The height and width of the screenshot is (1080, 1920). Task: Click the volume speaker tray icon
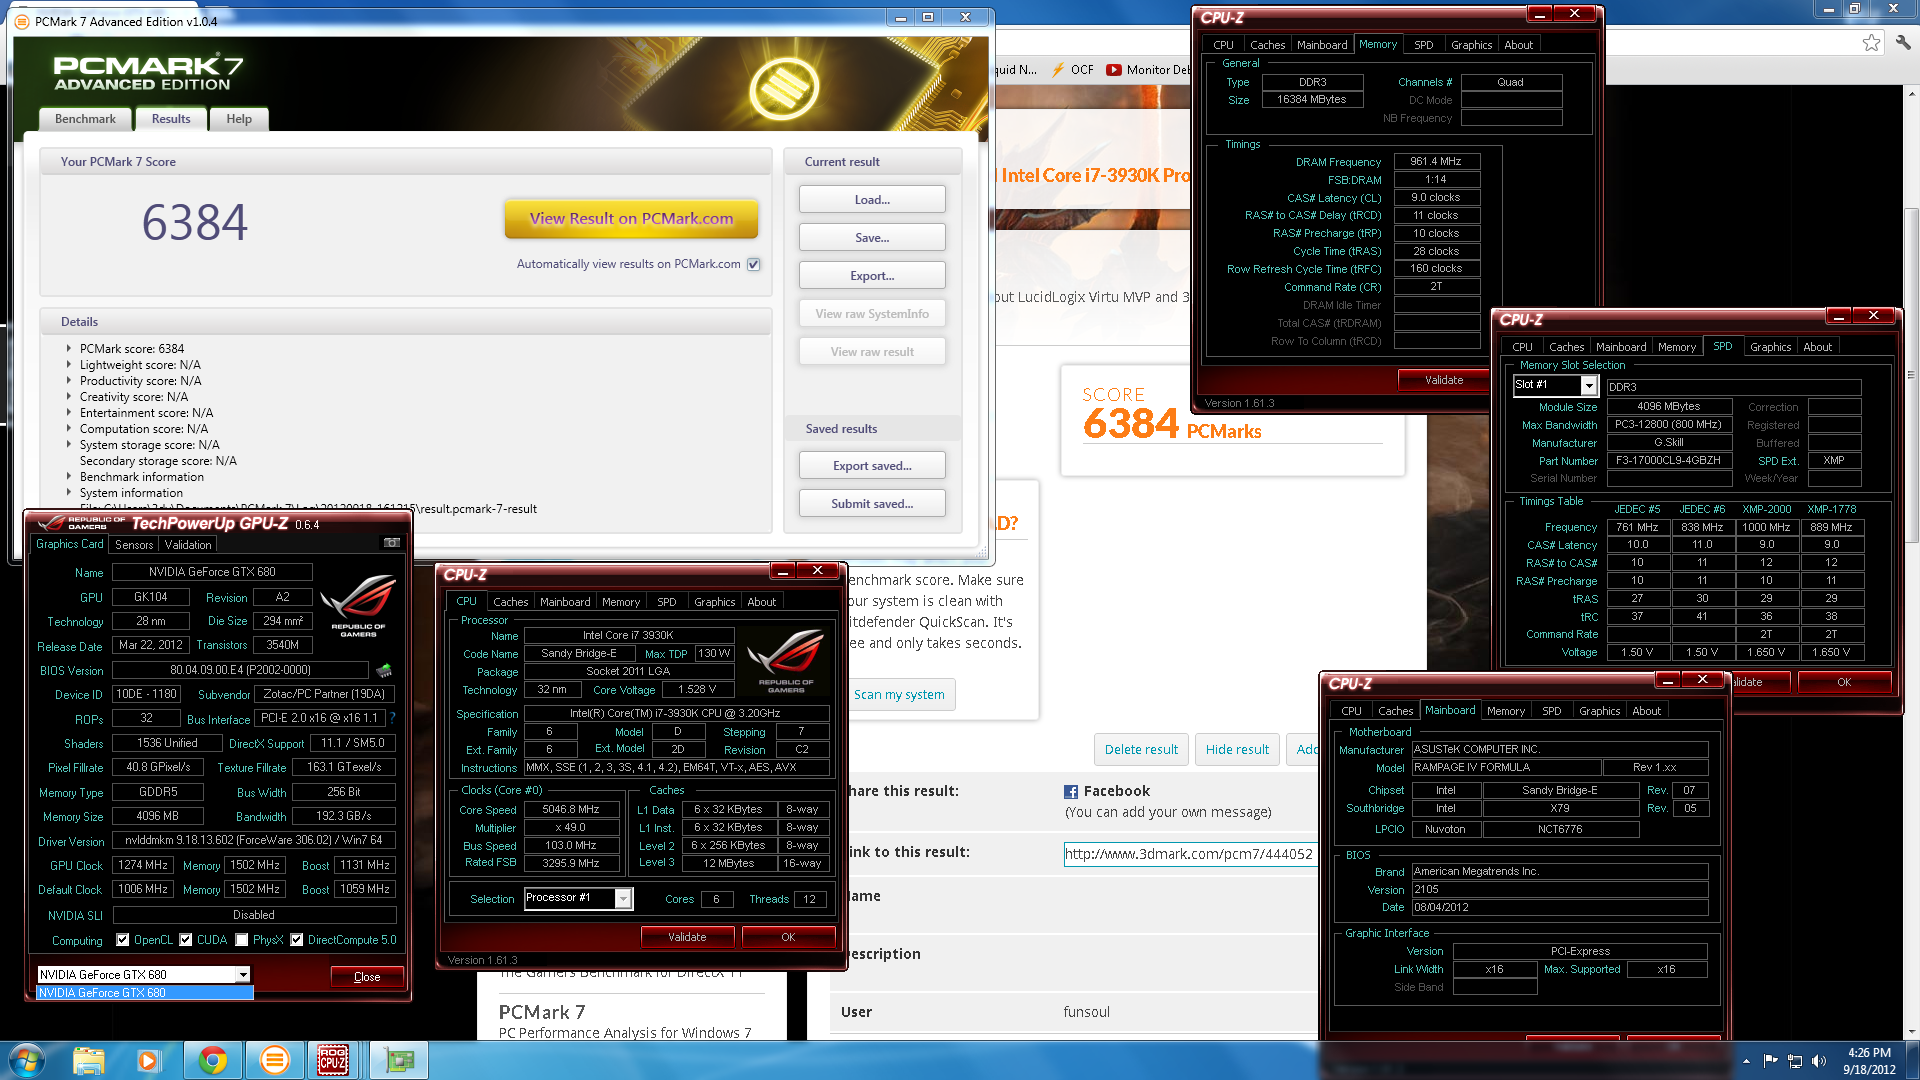click(x=1819, y=1061)
